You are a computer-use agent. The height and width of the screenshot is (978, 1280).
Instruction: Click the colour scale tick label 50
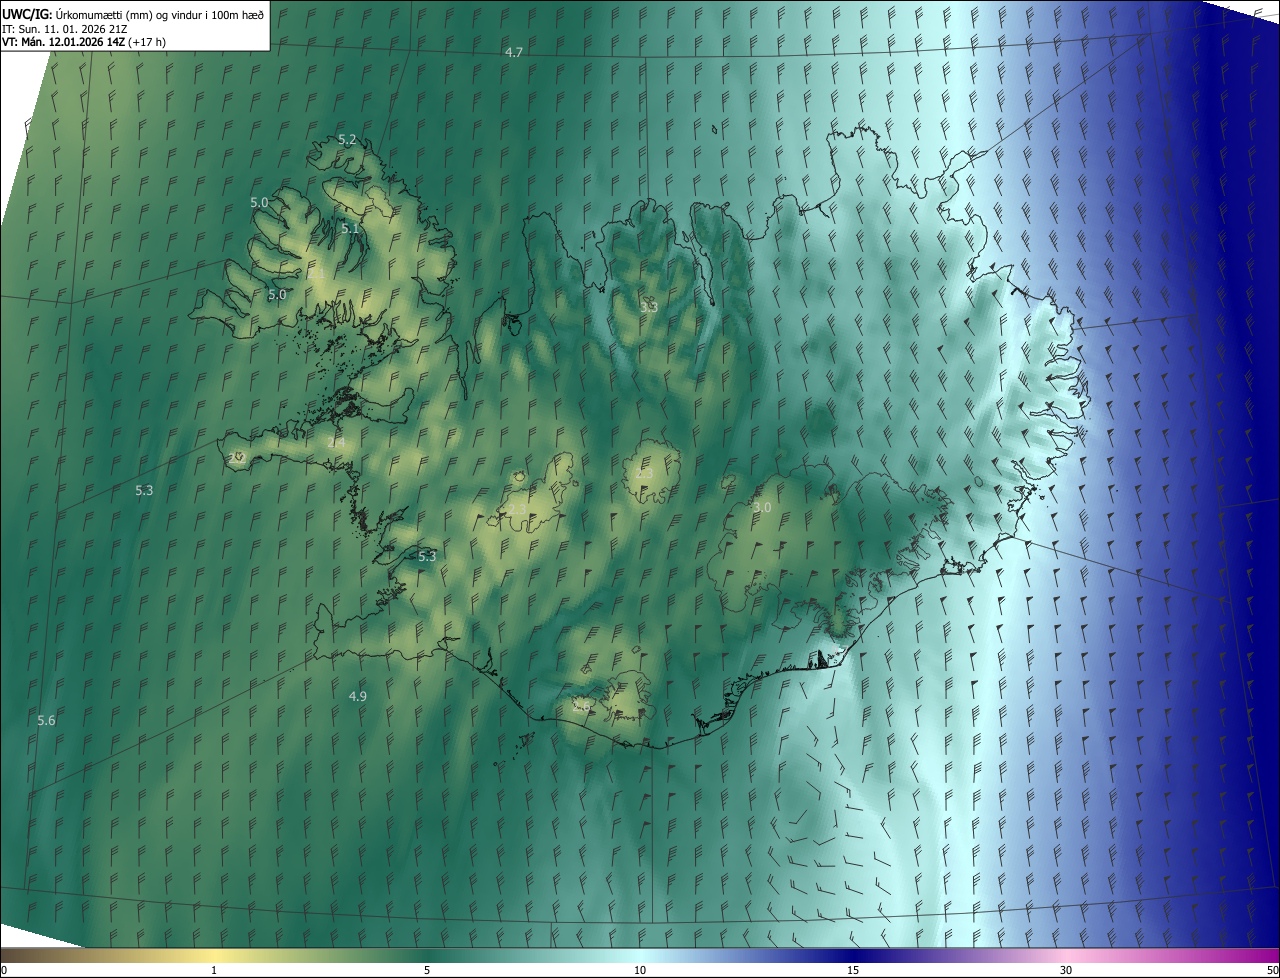click(x=1272, y=971)
